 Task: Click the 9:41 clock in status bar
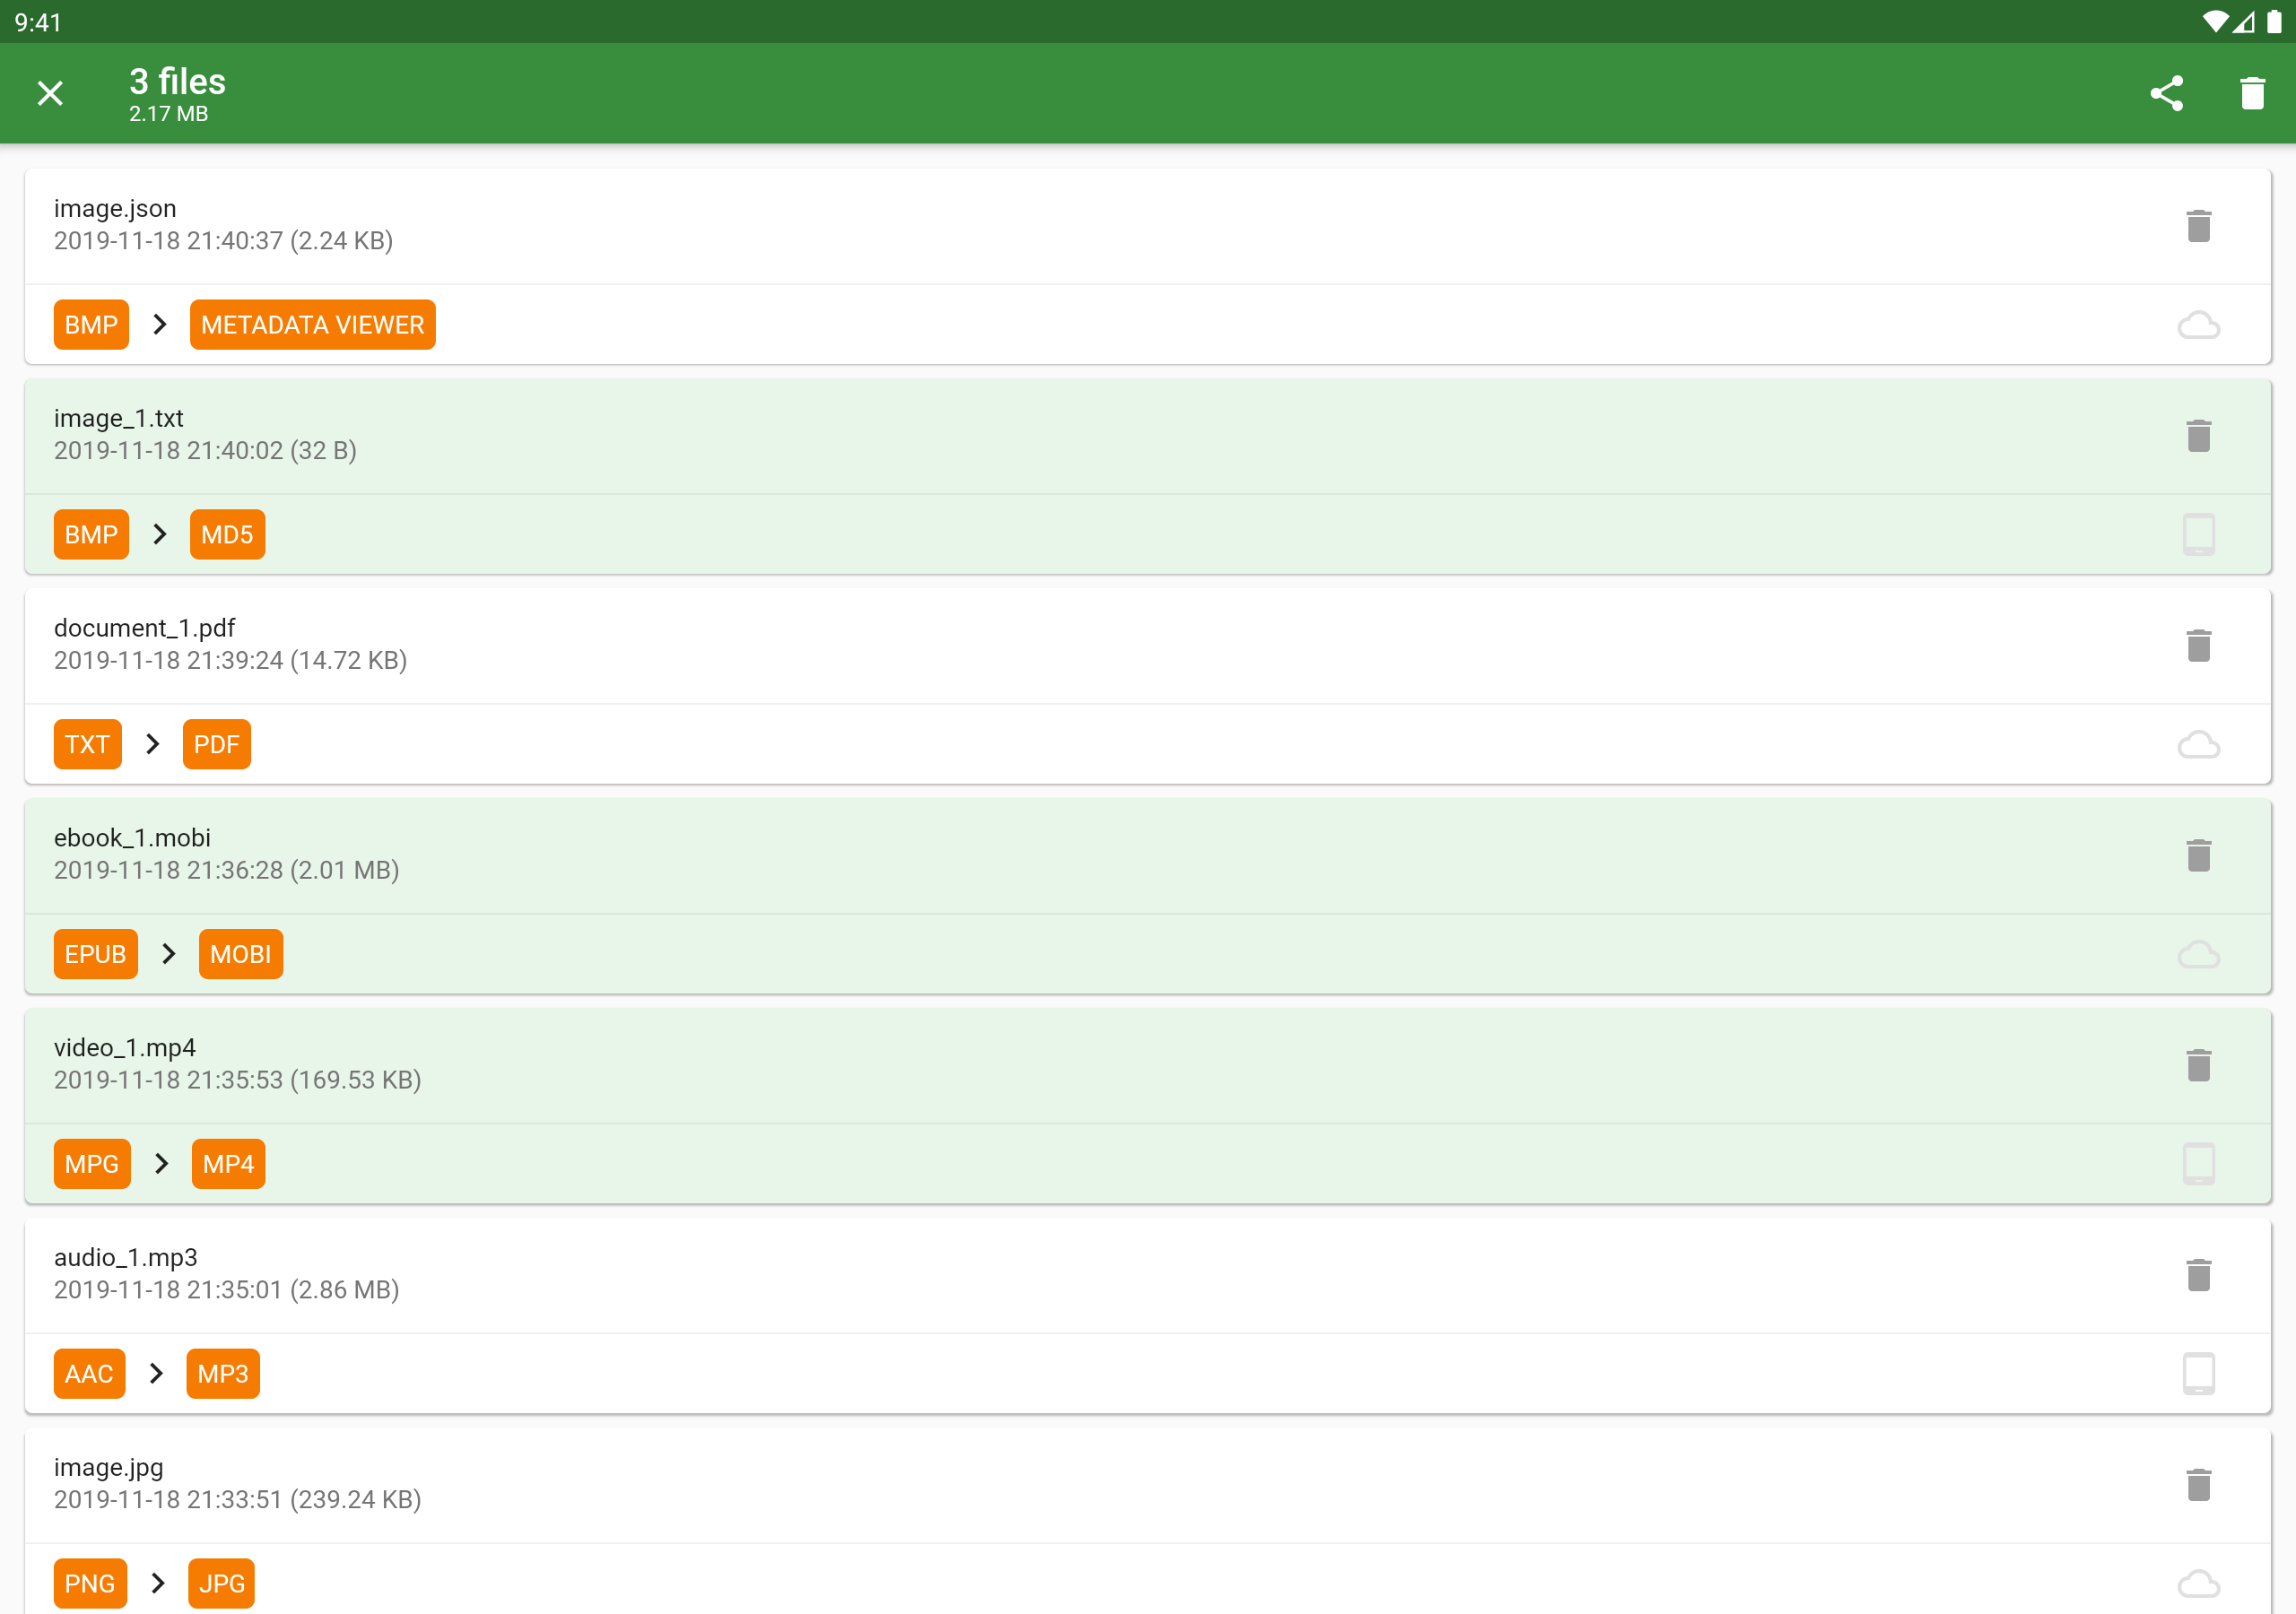[x=38, y=22]
